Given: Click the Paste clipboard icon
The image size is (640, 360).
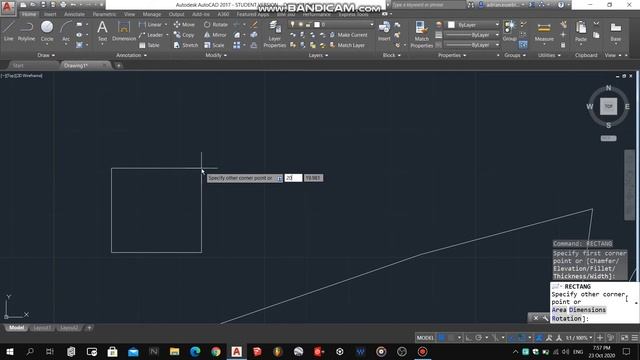Looking at the screenshot, I should pyautogui.click(x=581, y=32).
